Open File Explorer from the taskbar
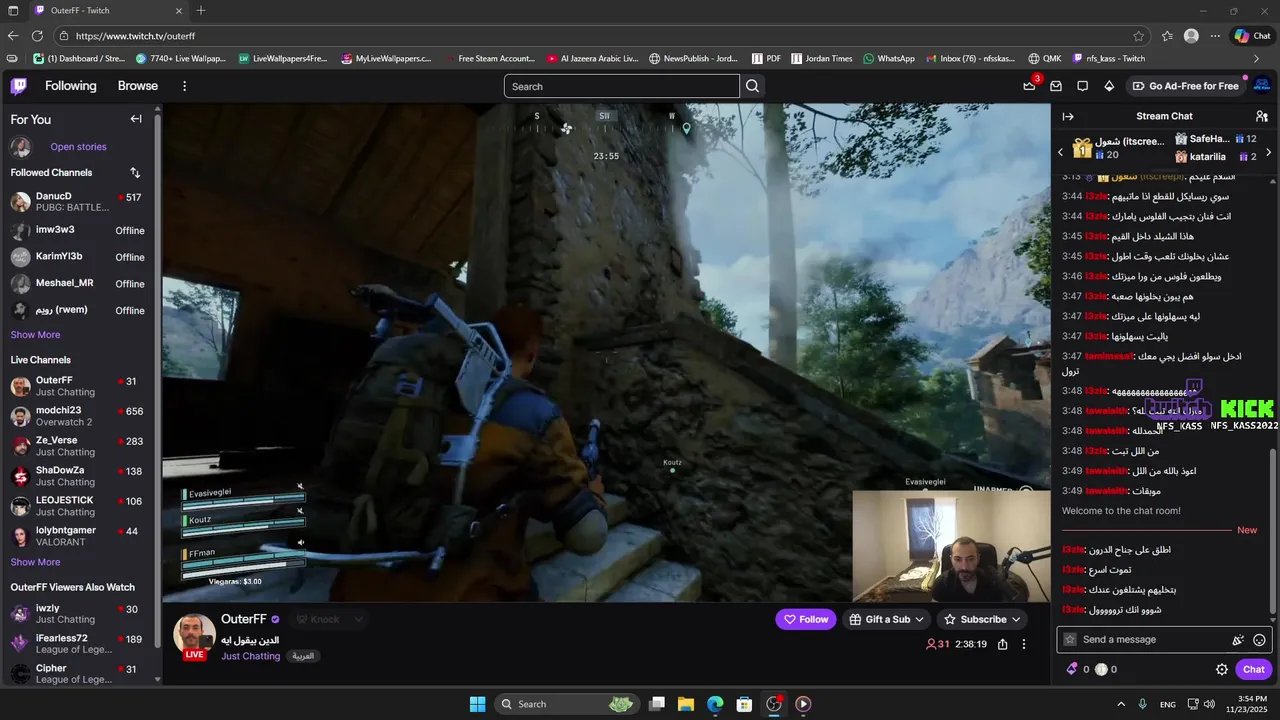 coord(686,704)
